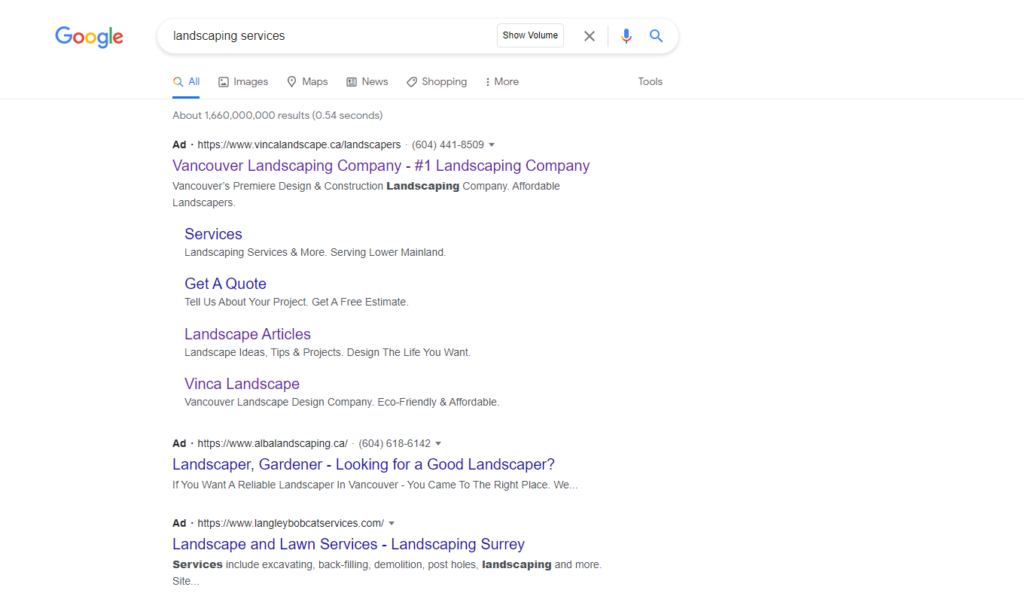This screenshot has width=1024, height=599.
Task: Open Landscaper, Gardener ad headline
Action: 363,464
